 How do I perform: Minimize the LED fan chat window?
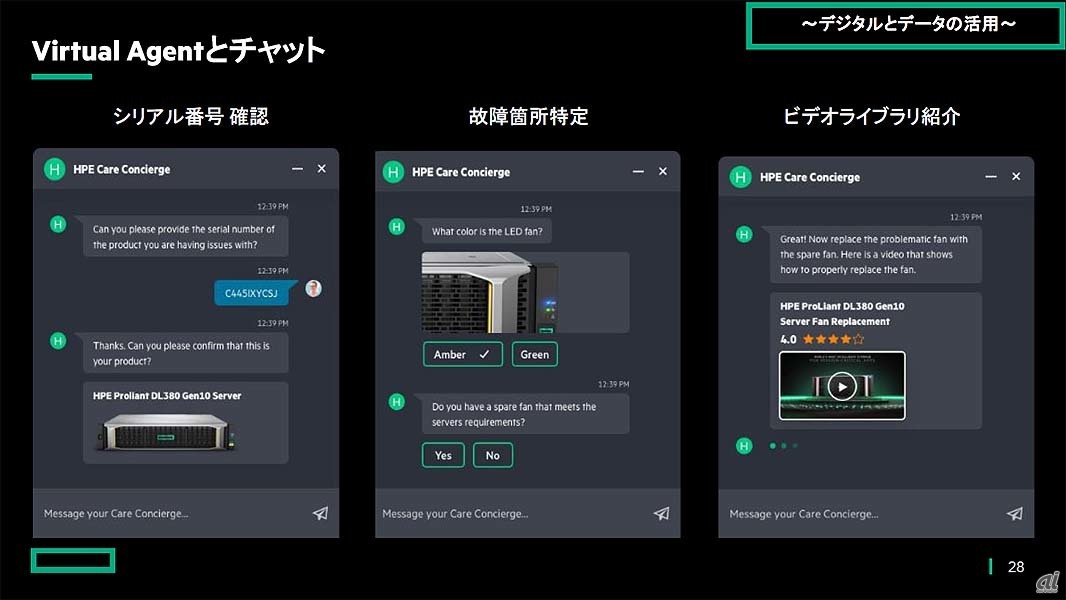tap(638, 171)
